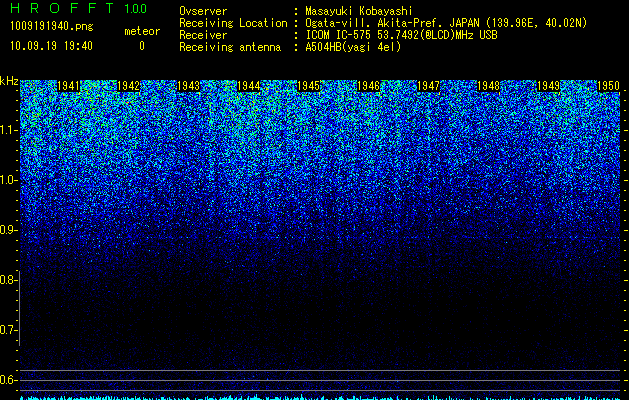Click the observer name Masayuki Kobayashi
629x400 pixels.
point(359,11)
